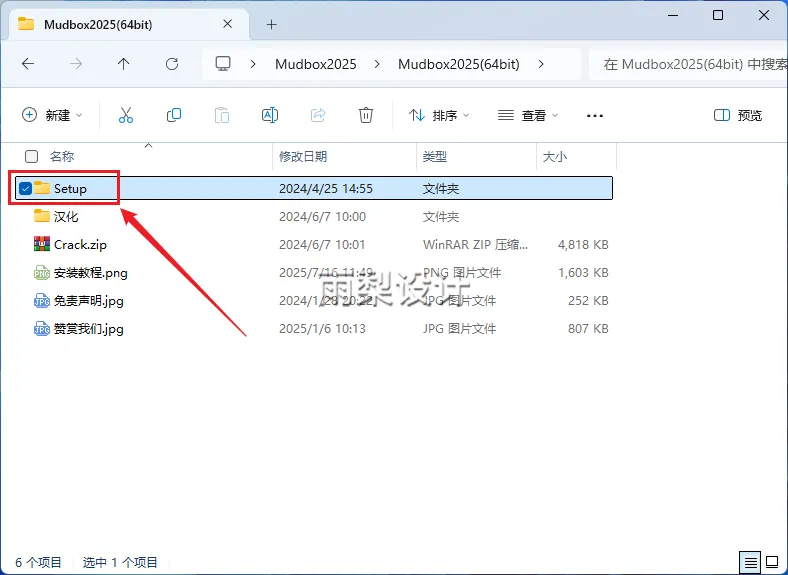Viewport: 788px width, 575px height.
Task: Sort by the 修改日期 column header
Action: coord(303,156)
